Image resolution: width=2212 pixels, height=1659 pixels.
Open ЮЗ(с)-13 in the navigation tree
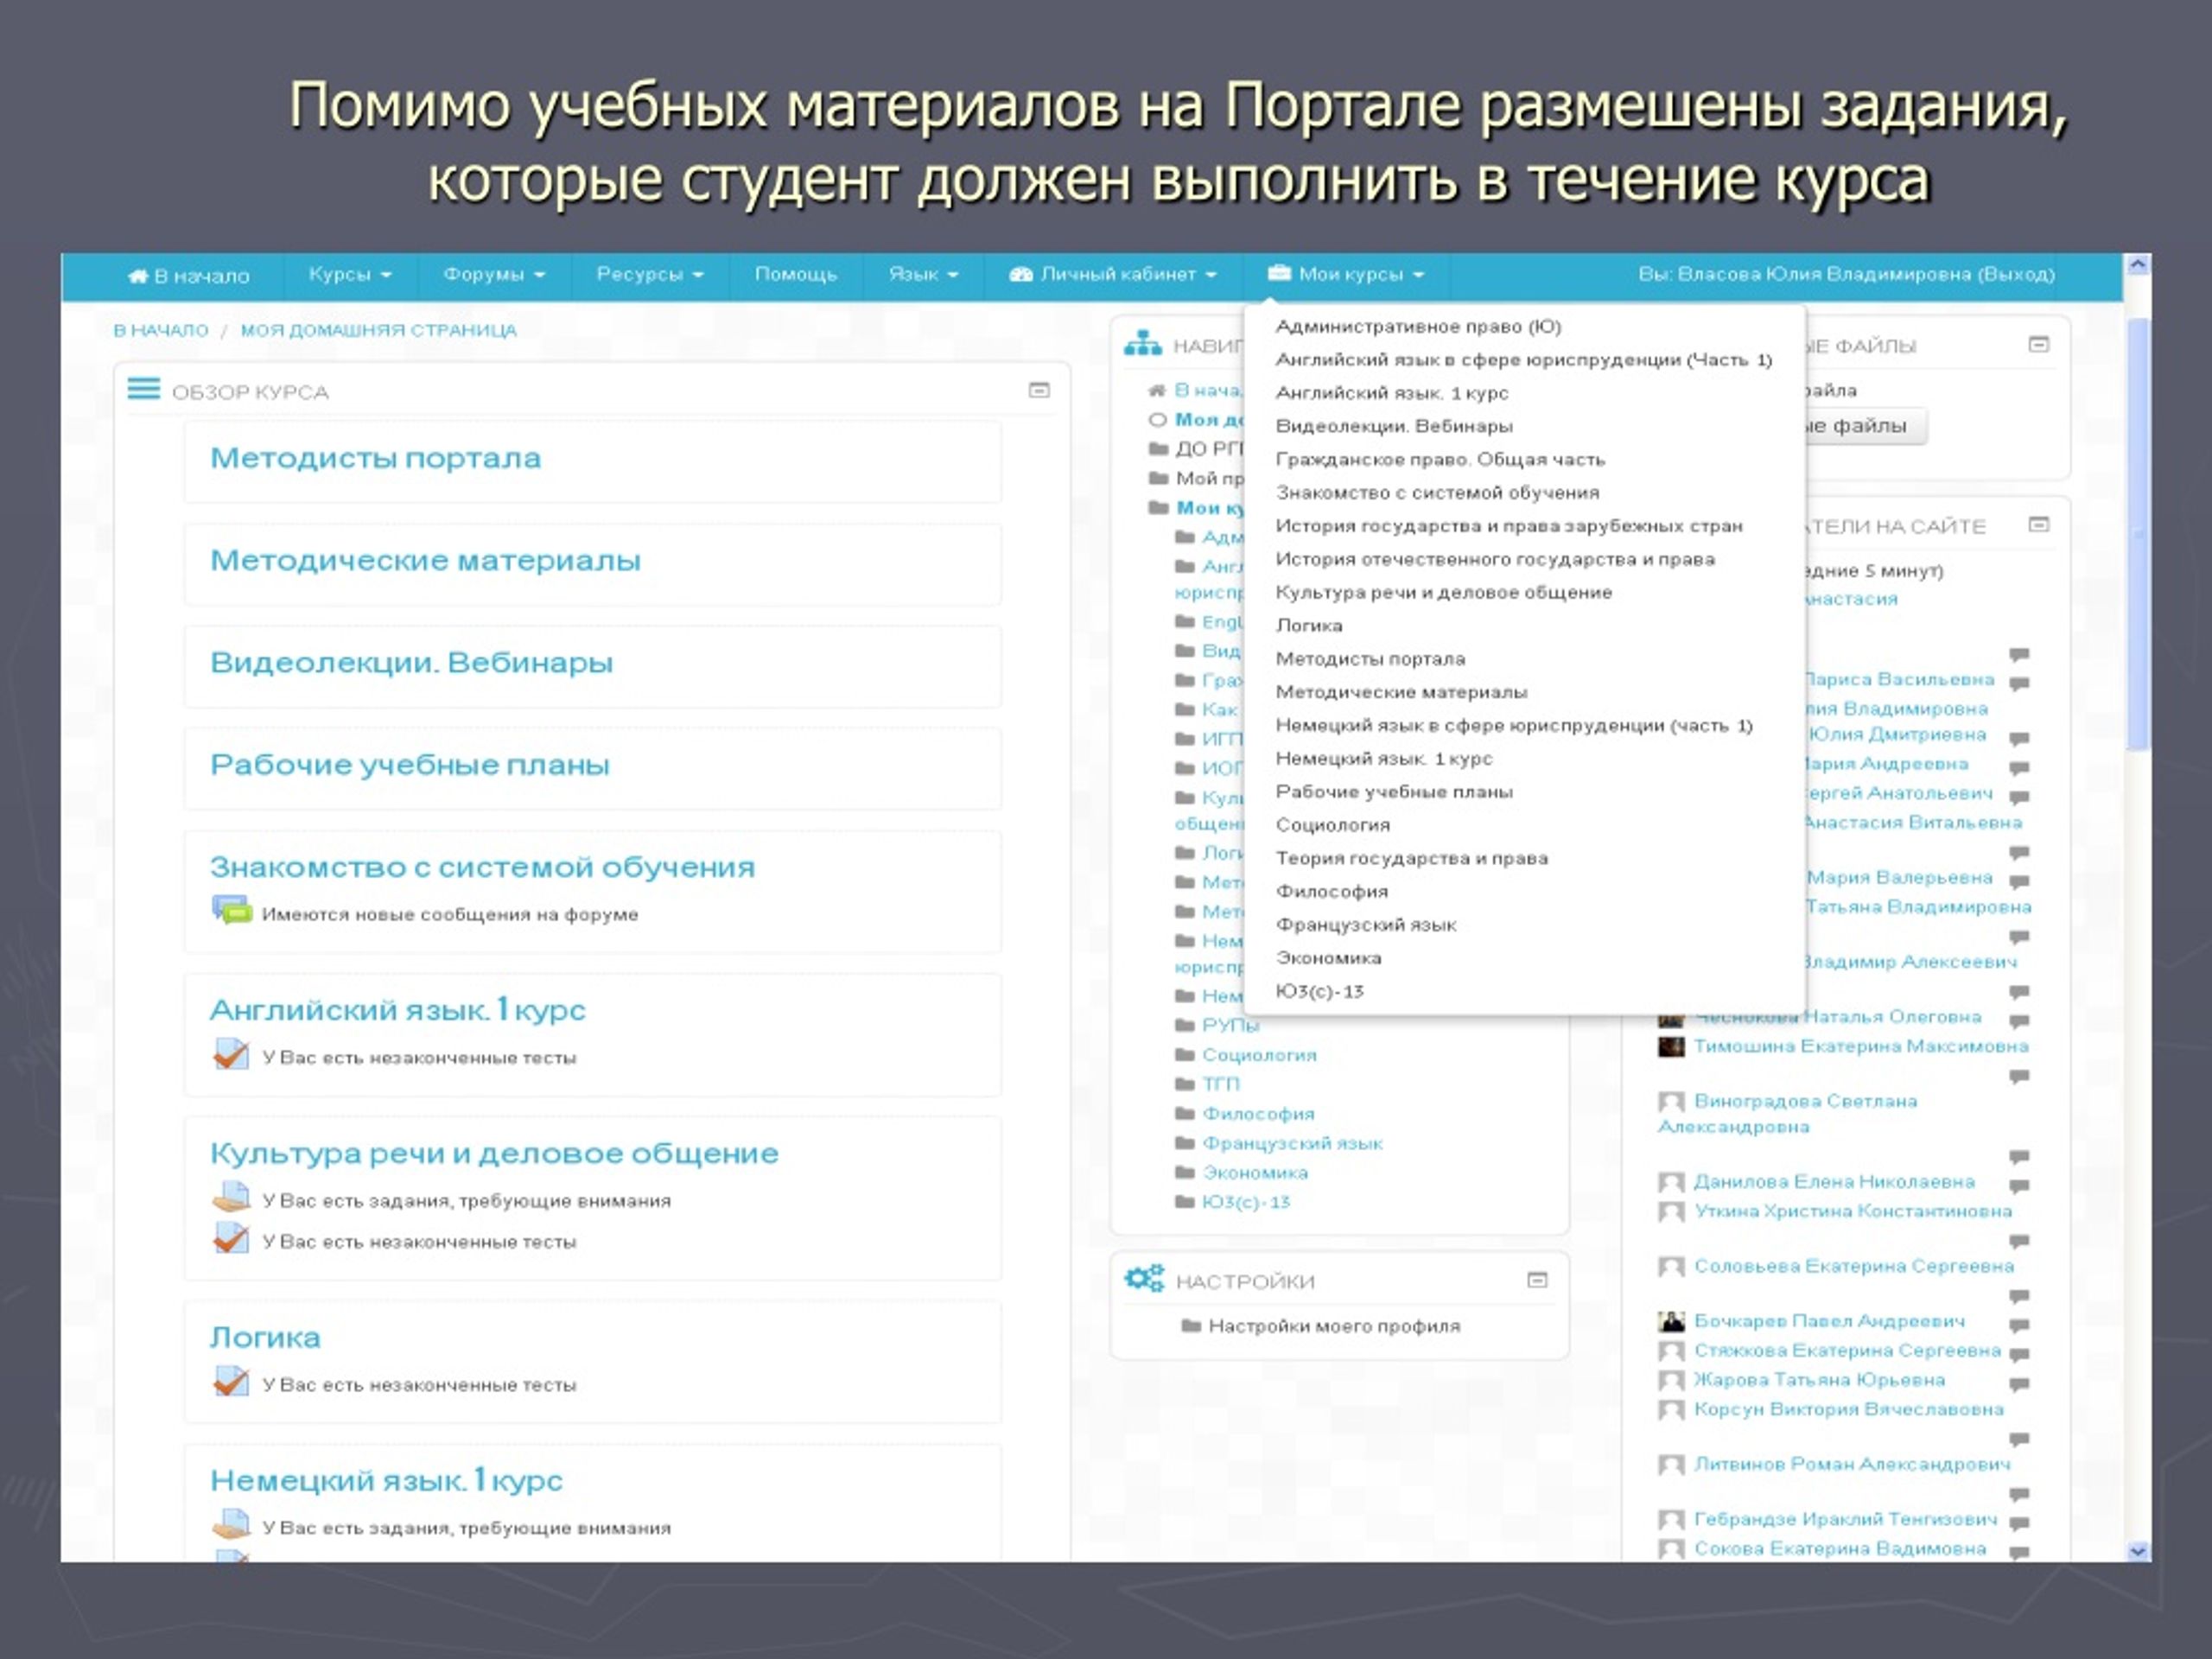click(x=1246, y=1202)
